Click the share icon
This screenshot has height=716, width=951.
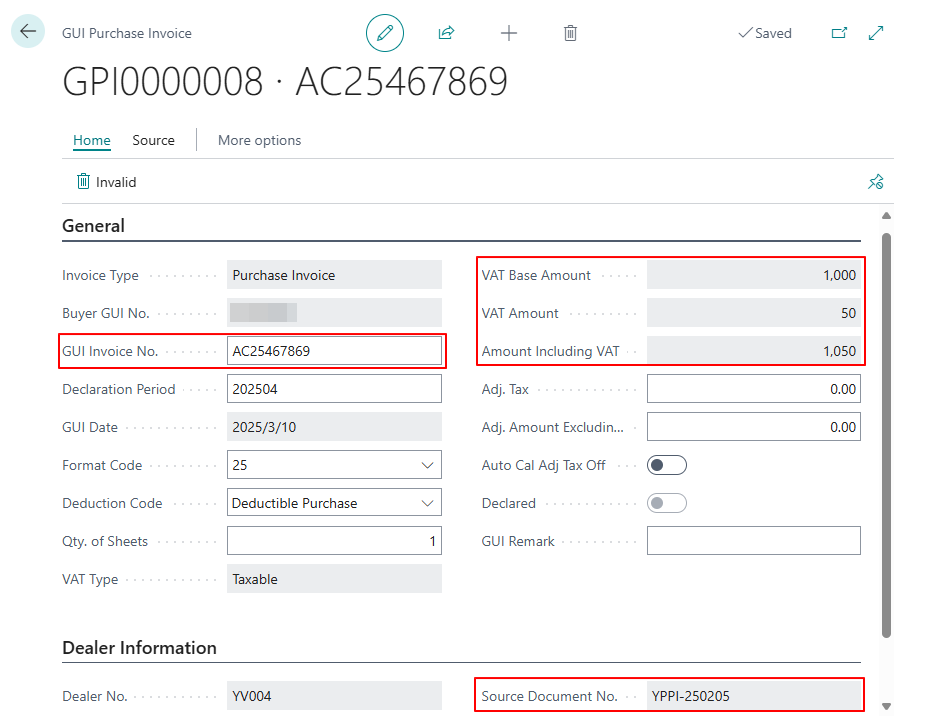(446, 33)
